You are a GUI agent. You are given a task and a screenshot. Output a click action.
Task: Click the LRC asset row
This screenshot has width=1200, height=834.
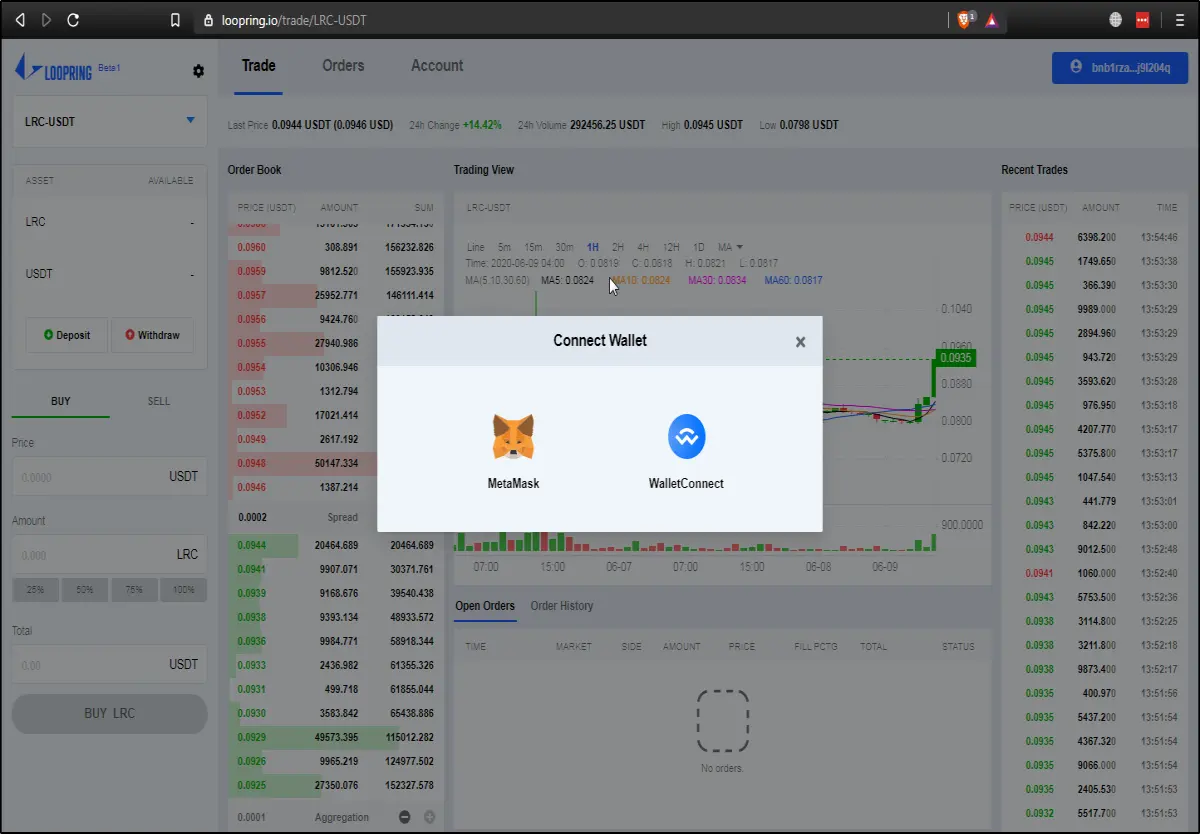tap(110, 222)
